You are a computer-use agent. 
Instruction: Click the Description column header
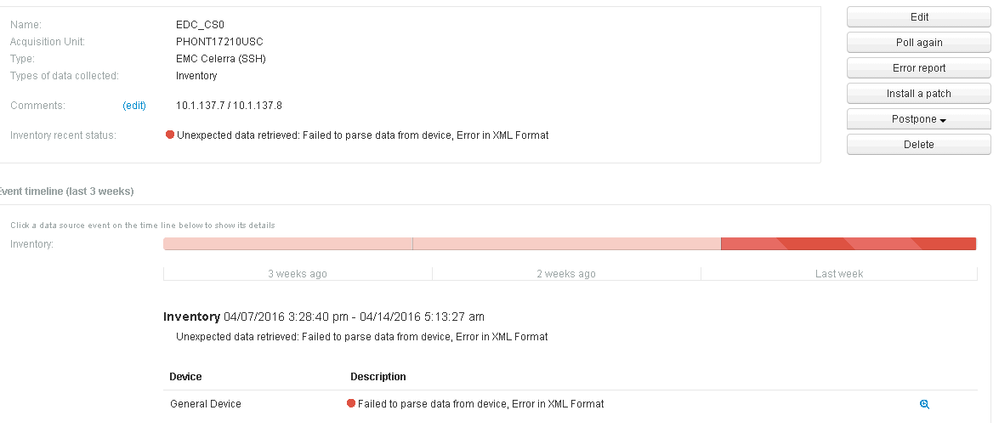click(x=378, y=377)
